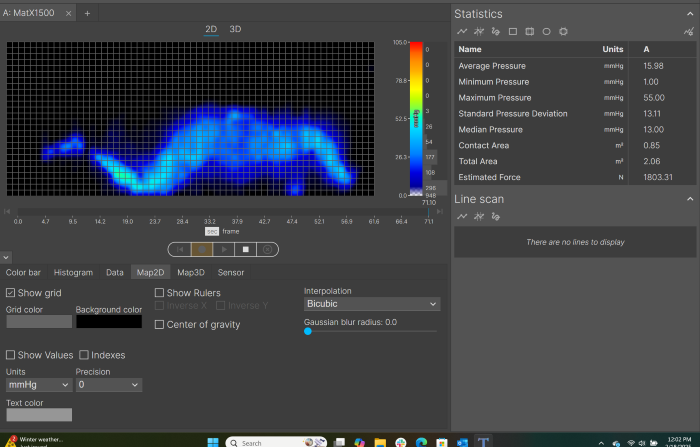
Task: Click the Gaussian blur radius slider handle
Action: click(308, 331)
